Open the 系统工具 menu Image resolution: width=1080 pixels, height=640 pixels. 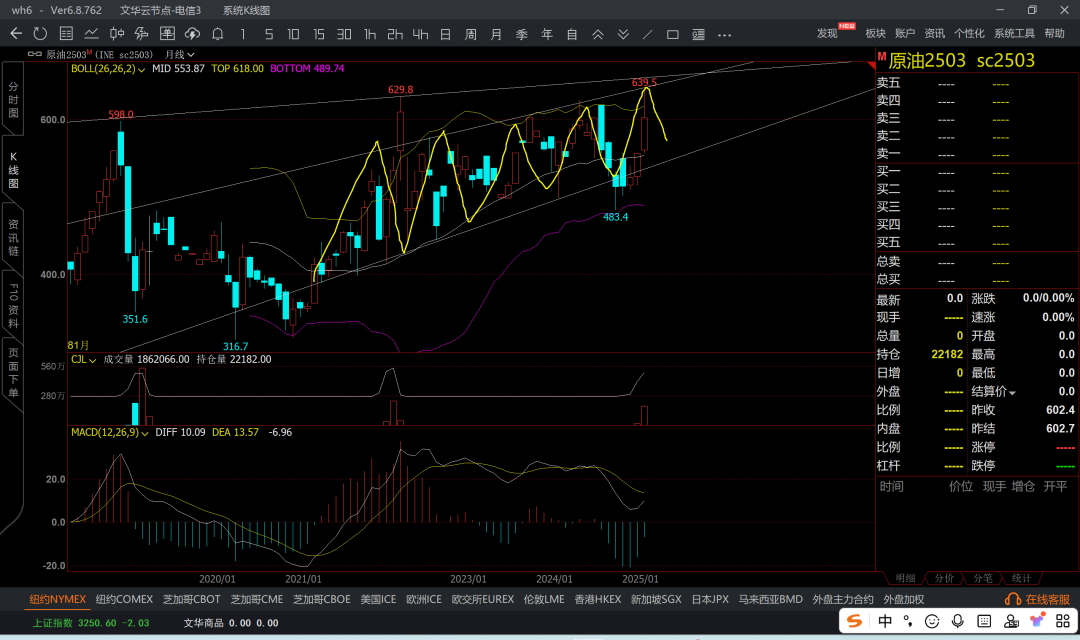coord(1014,34)
